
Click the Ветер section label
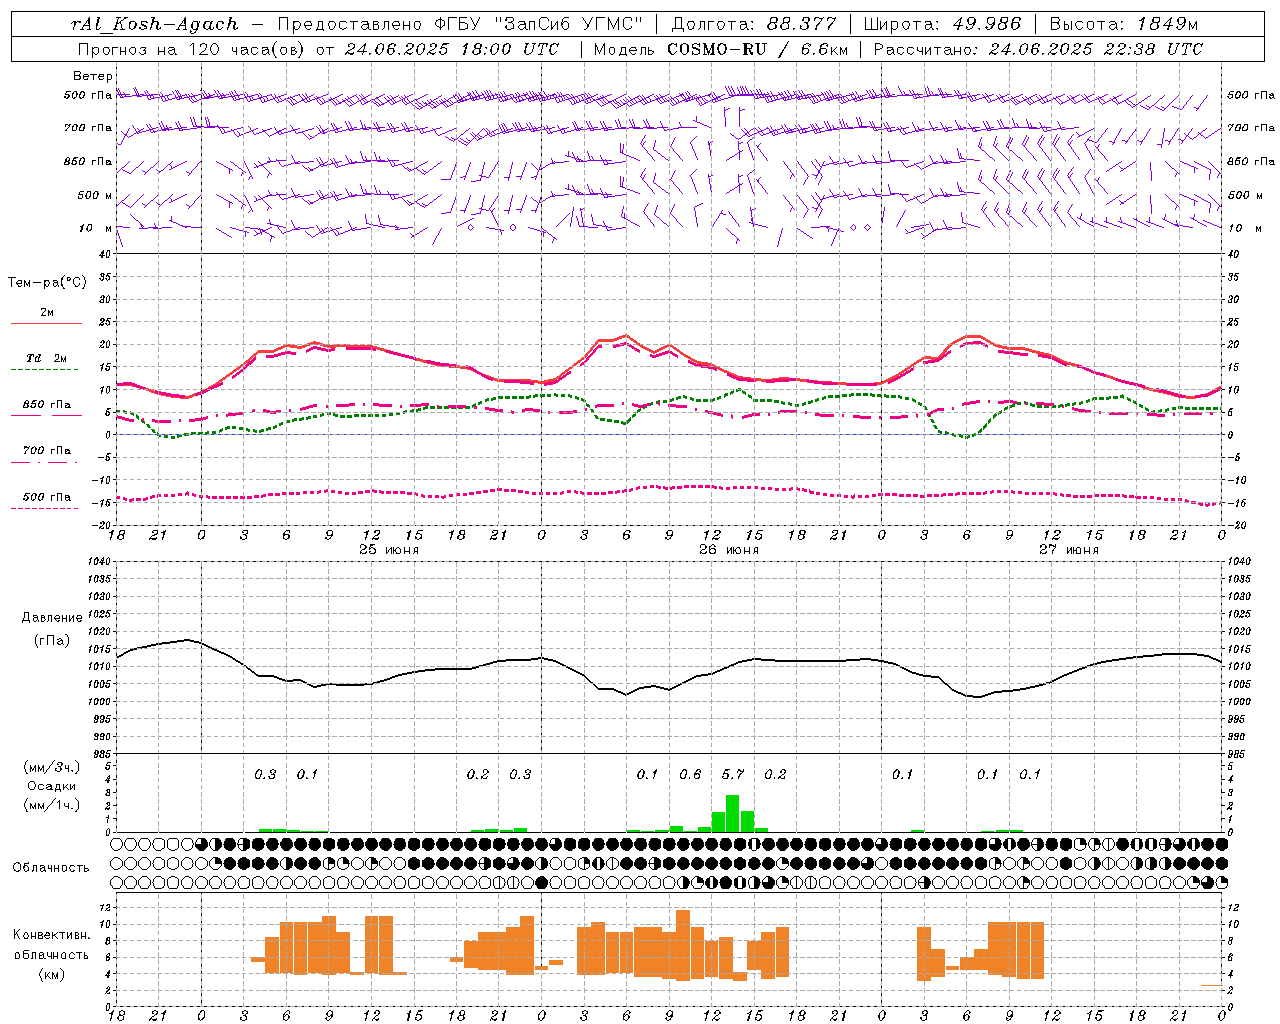pyautogui.click(x=93, y=76)
